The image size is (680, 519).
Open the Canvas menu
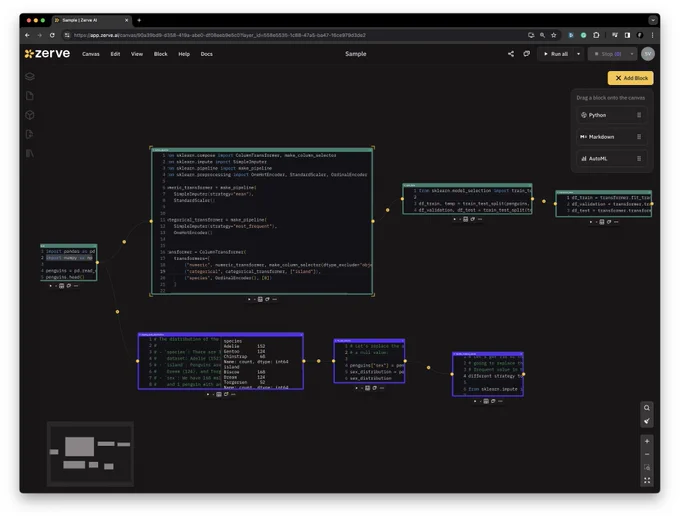91,54
